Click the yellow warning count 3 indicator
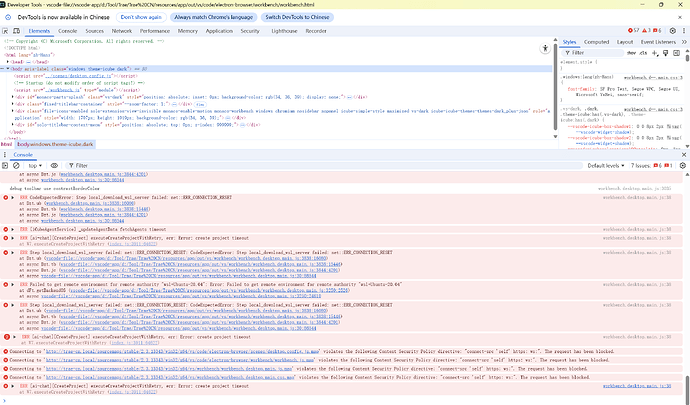 (x=646, y=30)
